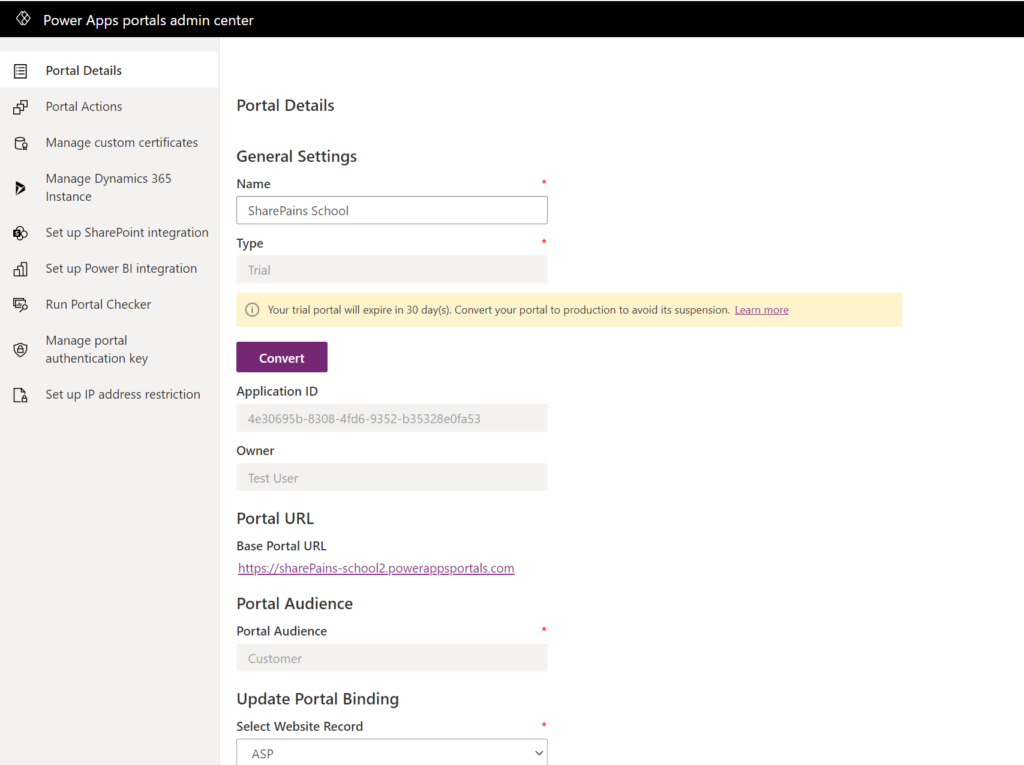The width and height of the screenshot is (1024, 765).
Task: Click the Portal Actions icon
Action: point(20,107)
